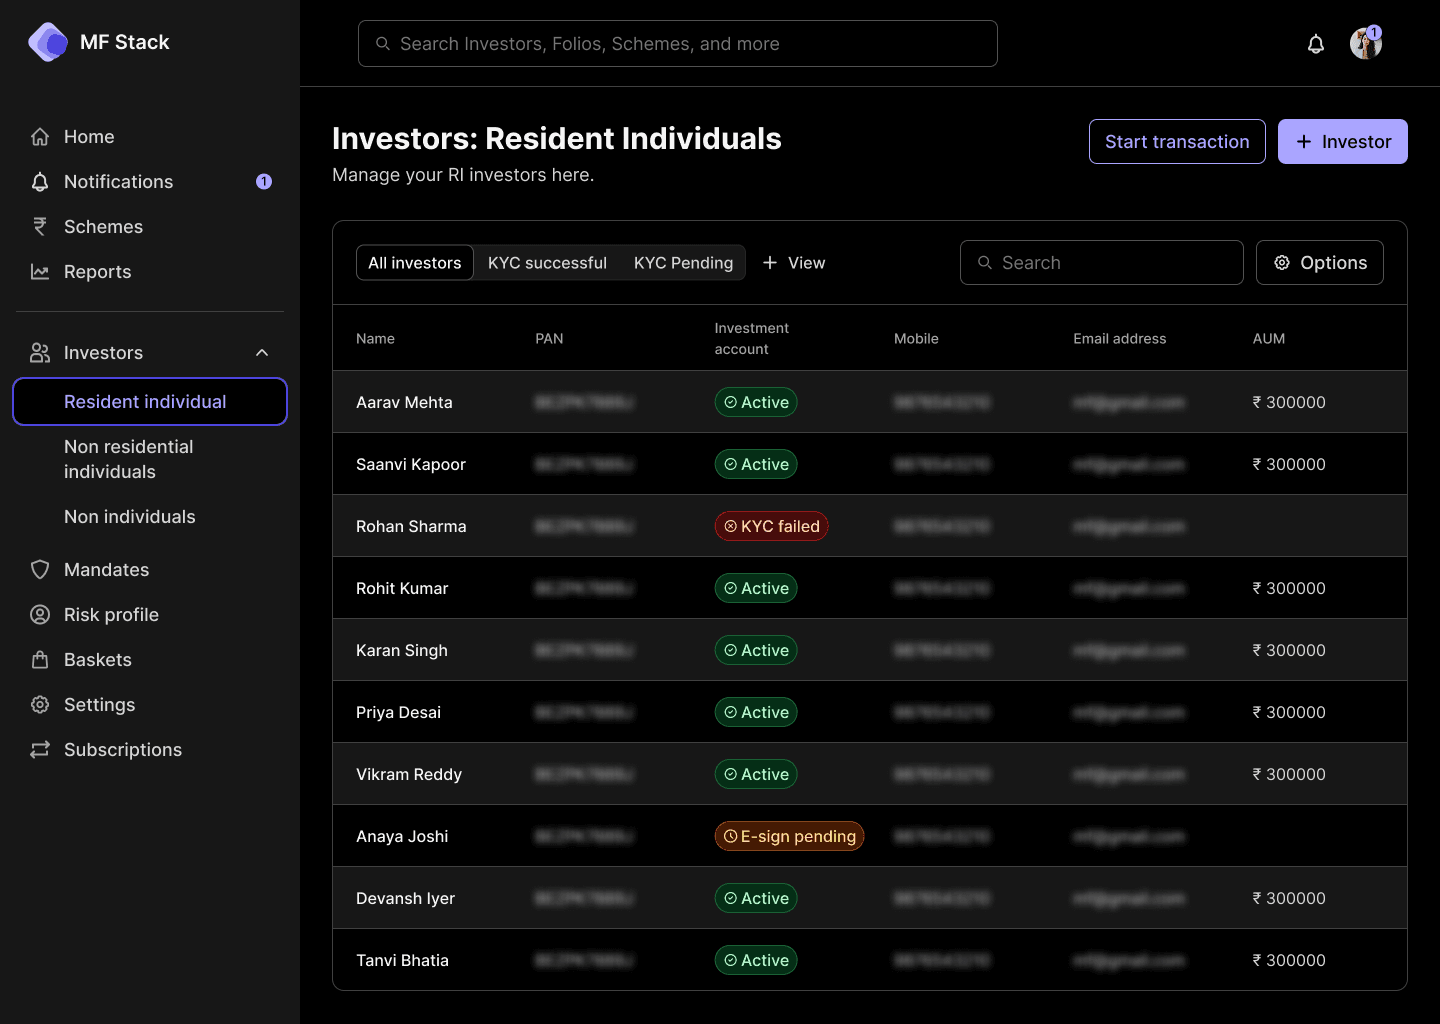Click the investor table search field

click(1101, 262)
